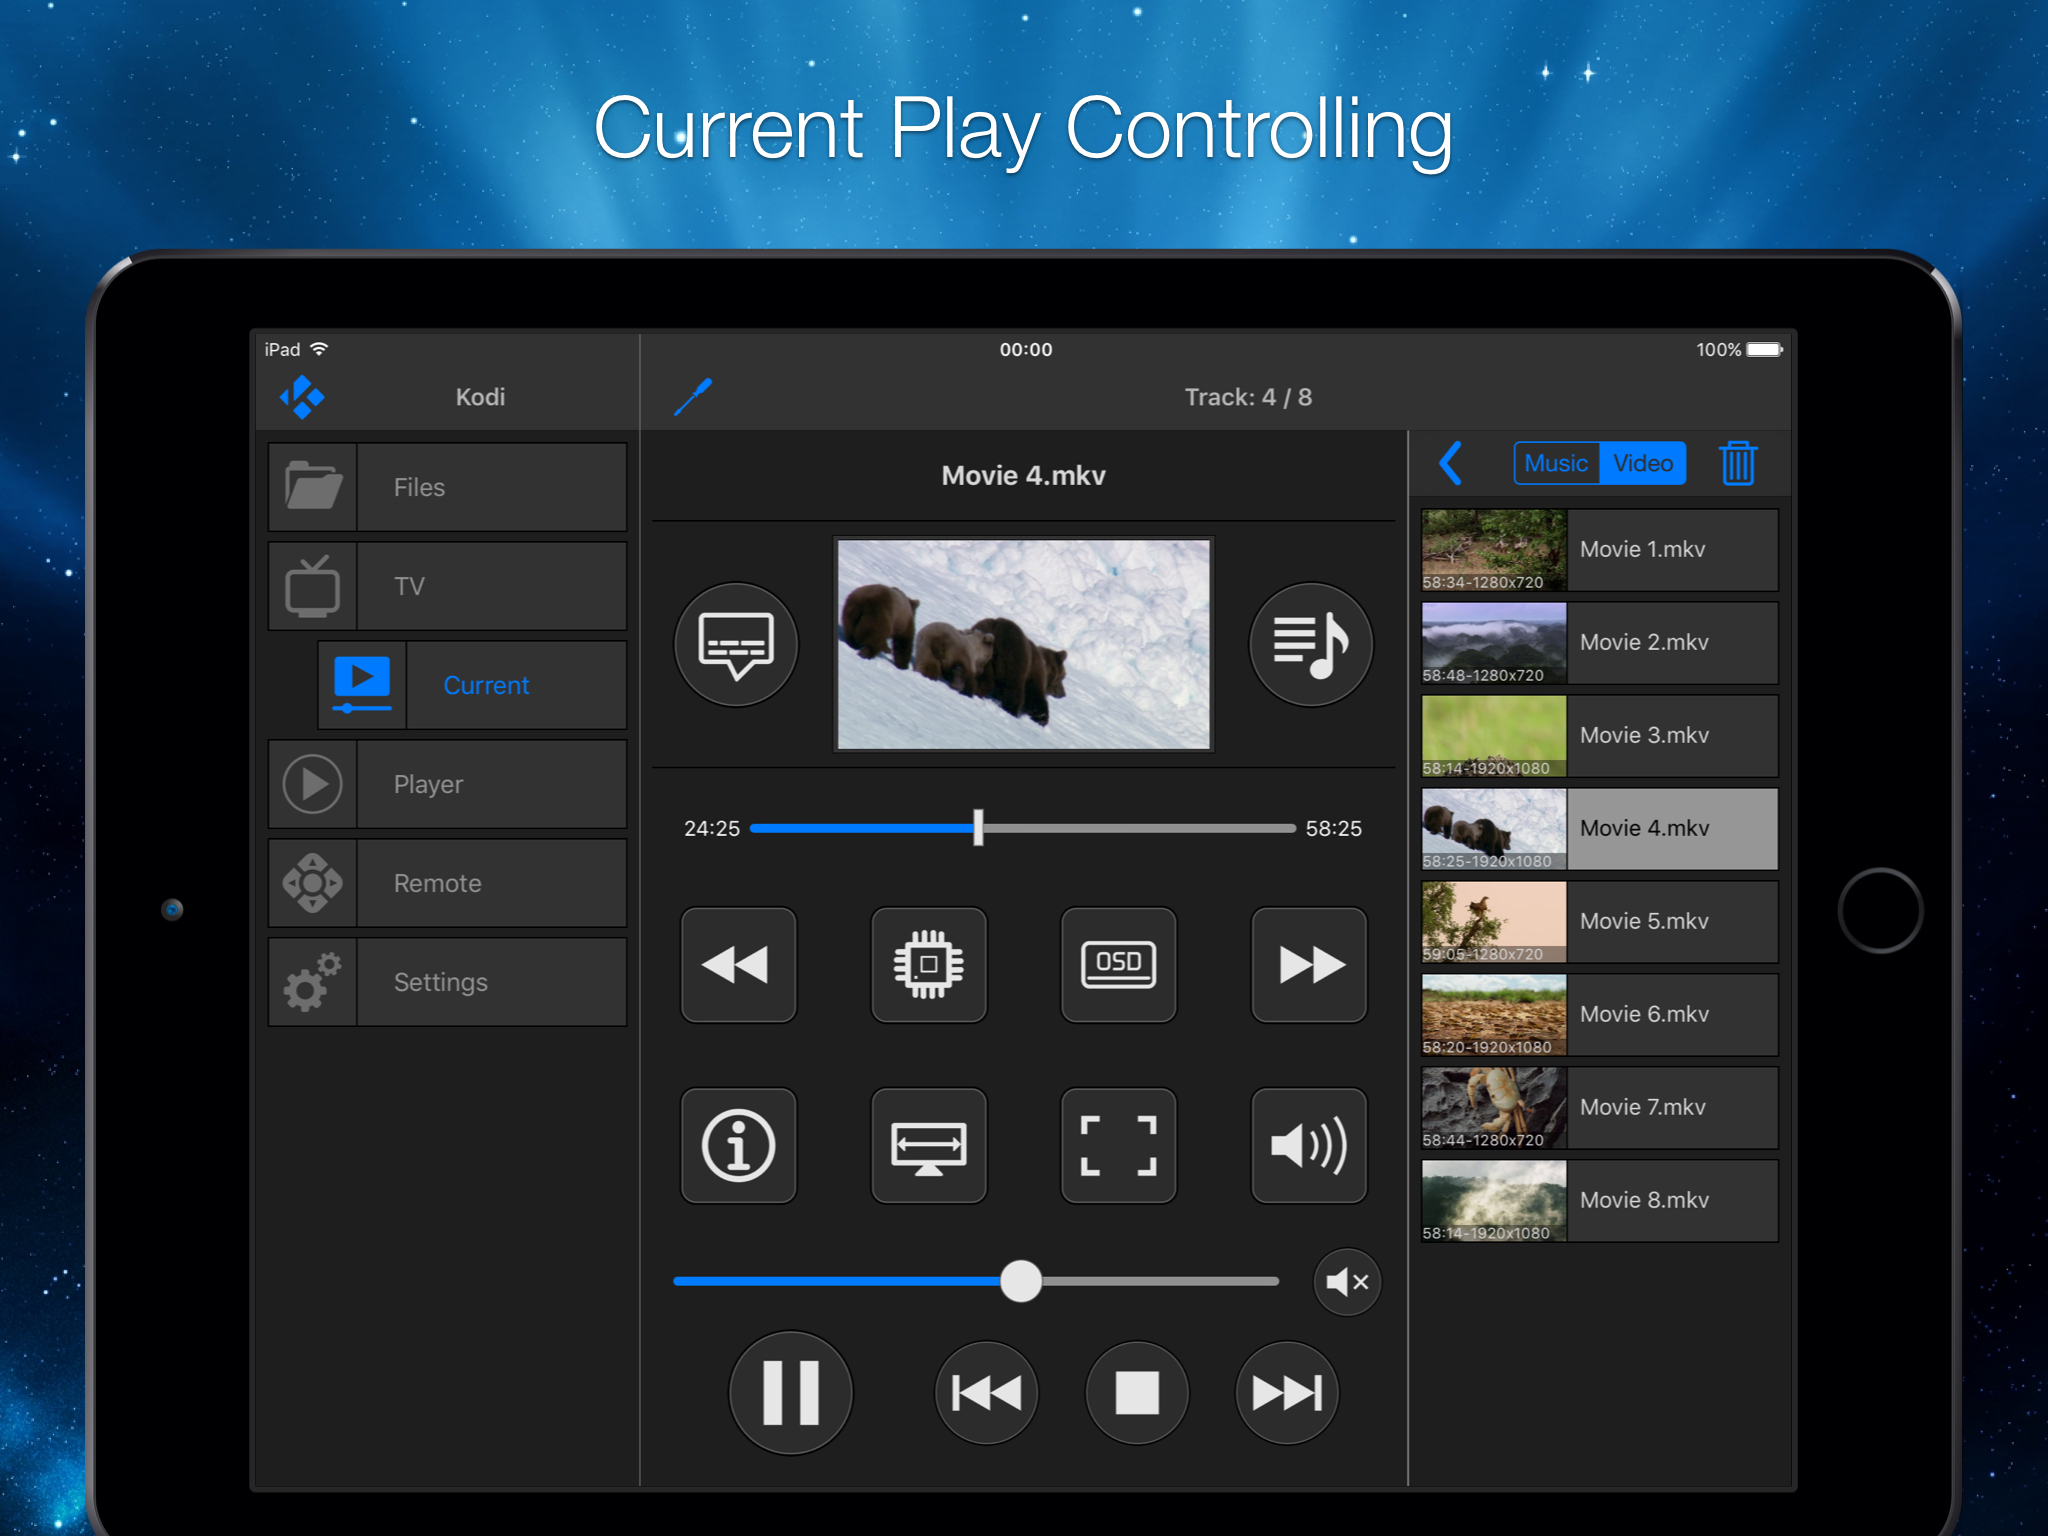This screenshot has width=2048, height=1536.
Task: Show the OSD overlay
Action: click(x=1118, y=965)
